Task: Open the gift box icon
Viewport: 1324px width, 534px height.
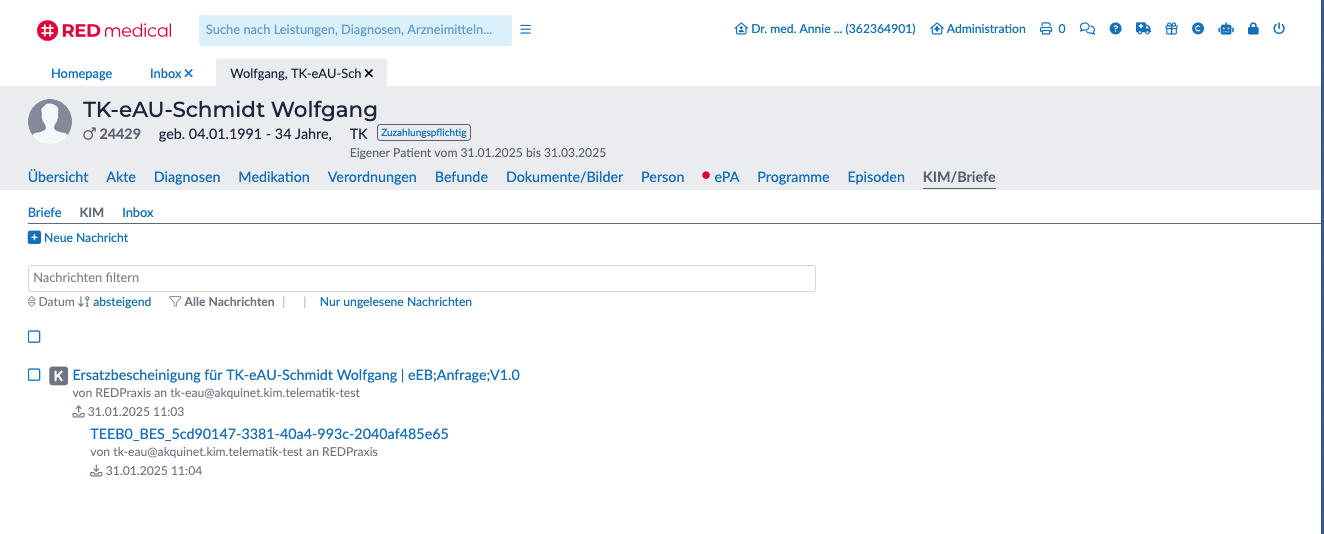Action: [x=1171, y=29]
